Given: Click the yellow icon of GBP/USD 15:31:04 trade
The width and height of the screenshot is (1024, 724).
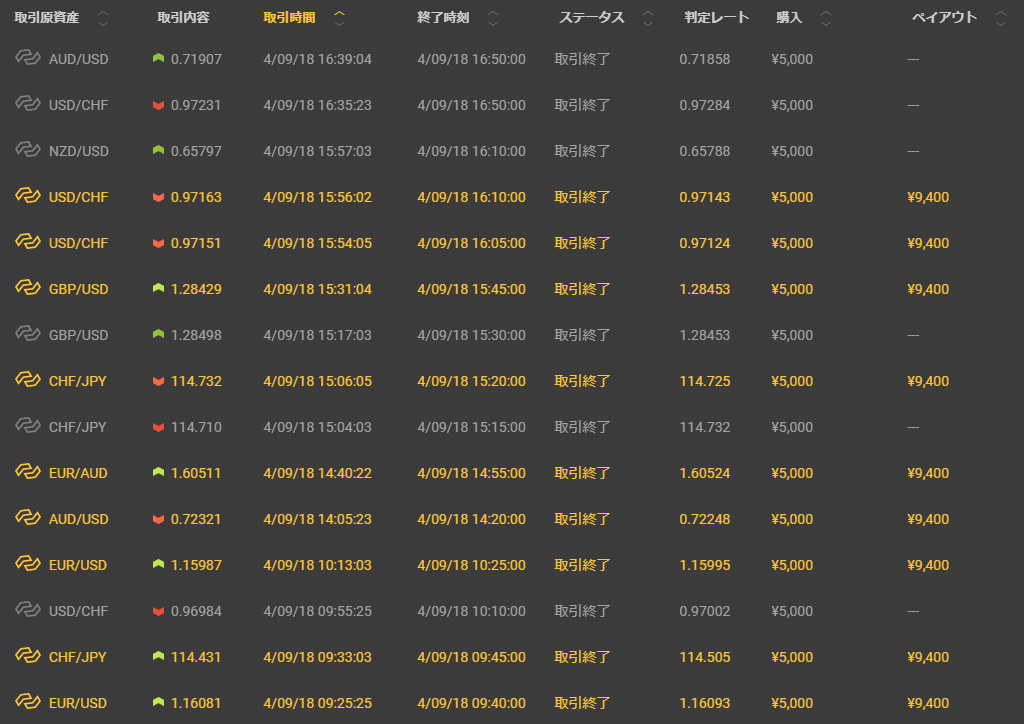Looking at the screenshot, I should click(28, 287).
